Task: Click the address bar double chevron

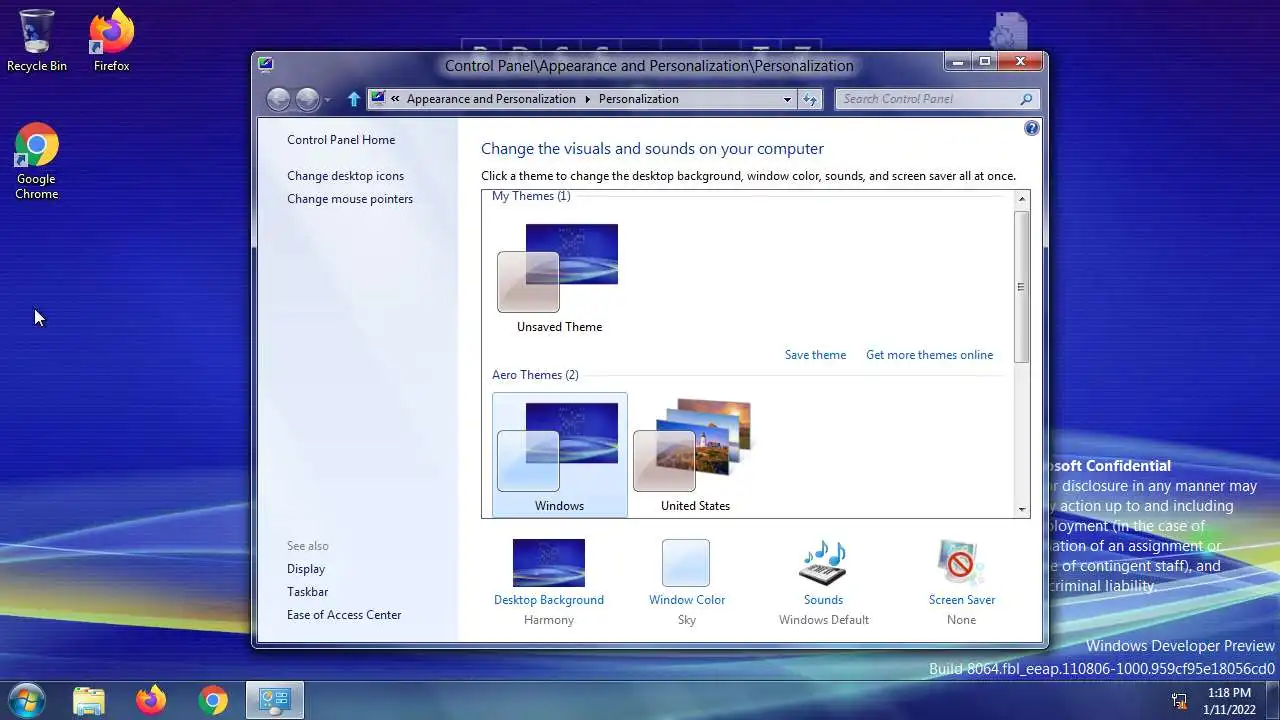Action: pos(396,99)
